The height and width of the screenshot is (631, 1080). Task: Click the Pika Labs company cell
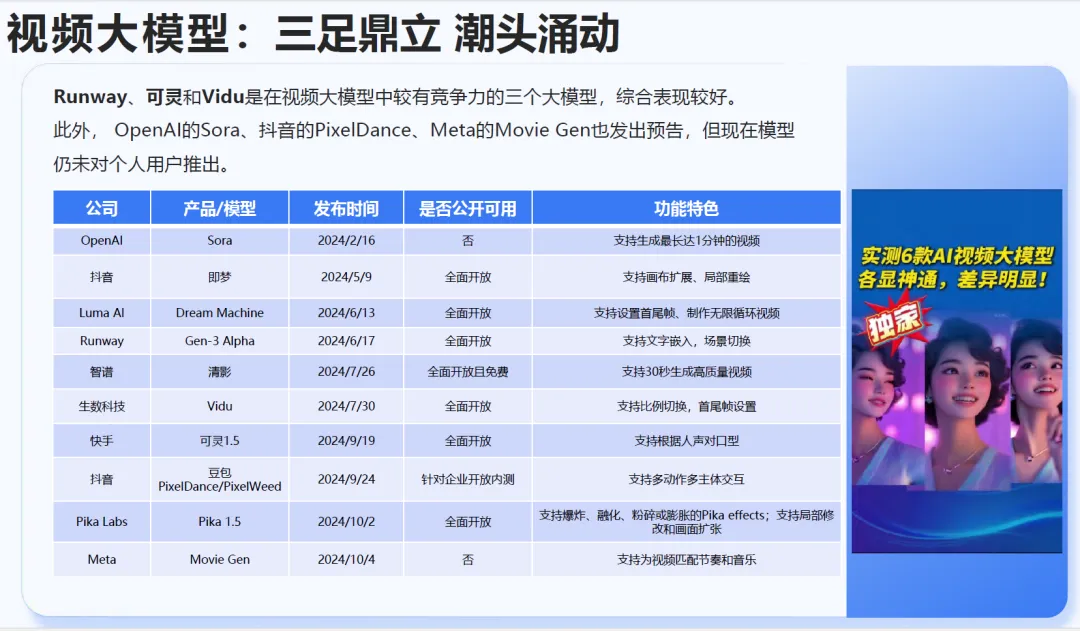(x=102, y=521)
